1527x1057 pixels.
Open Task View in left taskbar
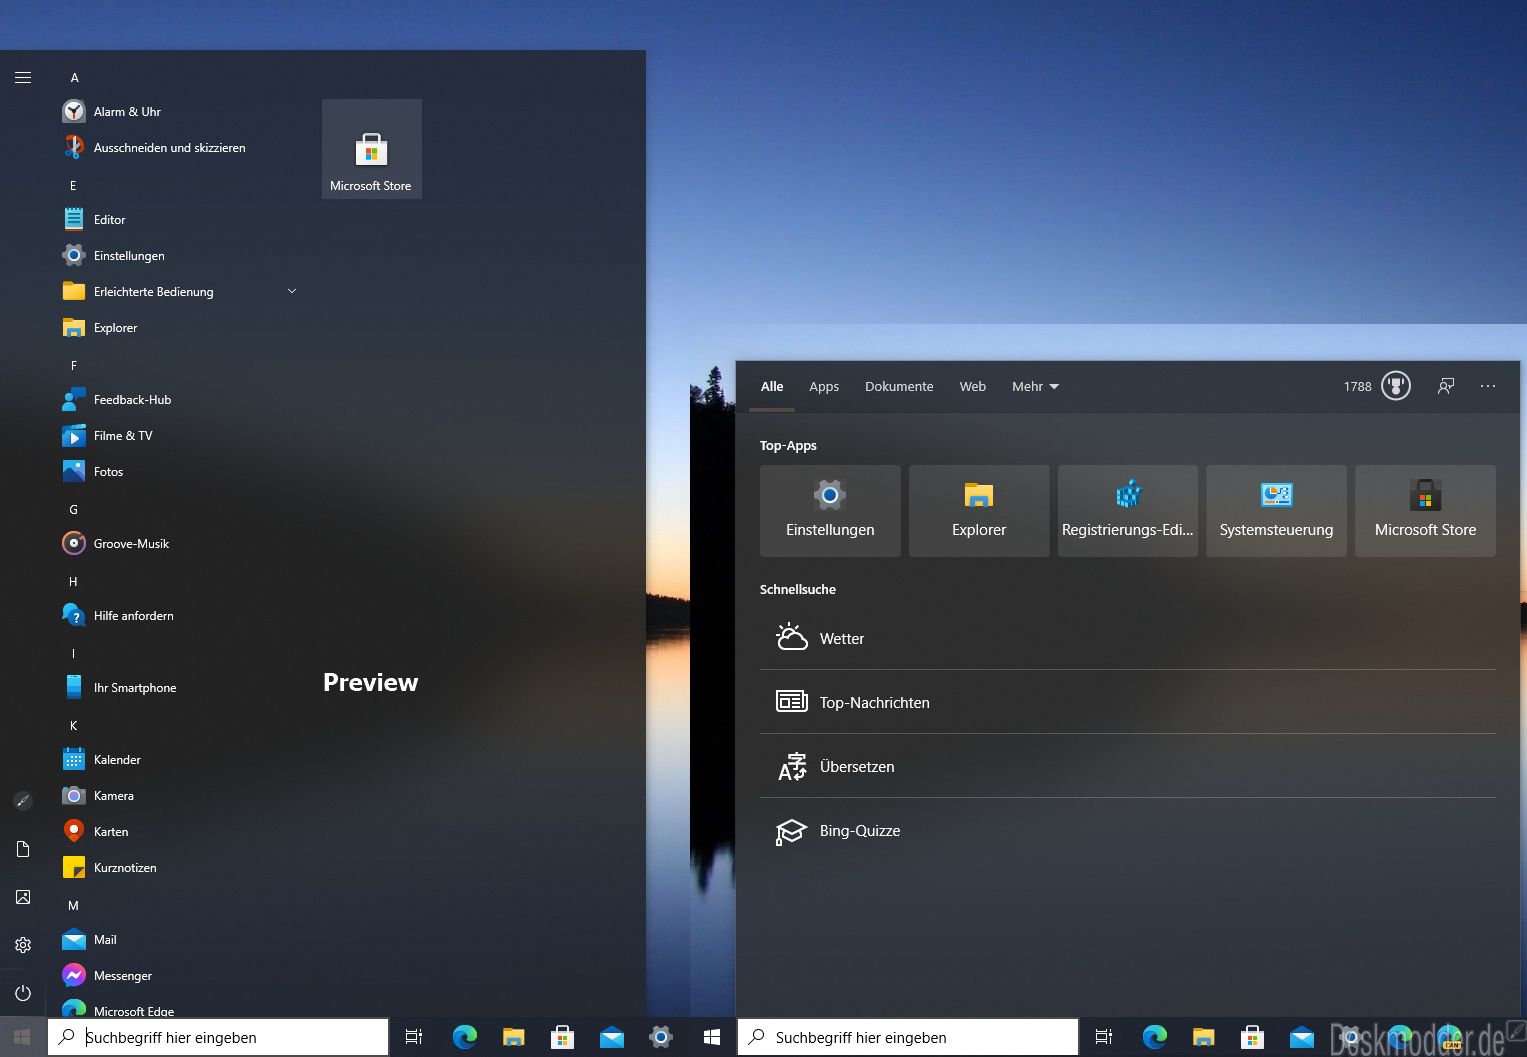[414, 1037]
